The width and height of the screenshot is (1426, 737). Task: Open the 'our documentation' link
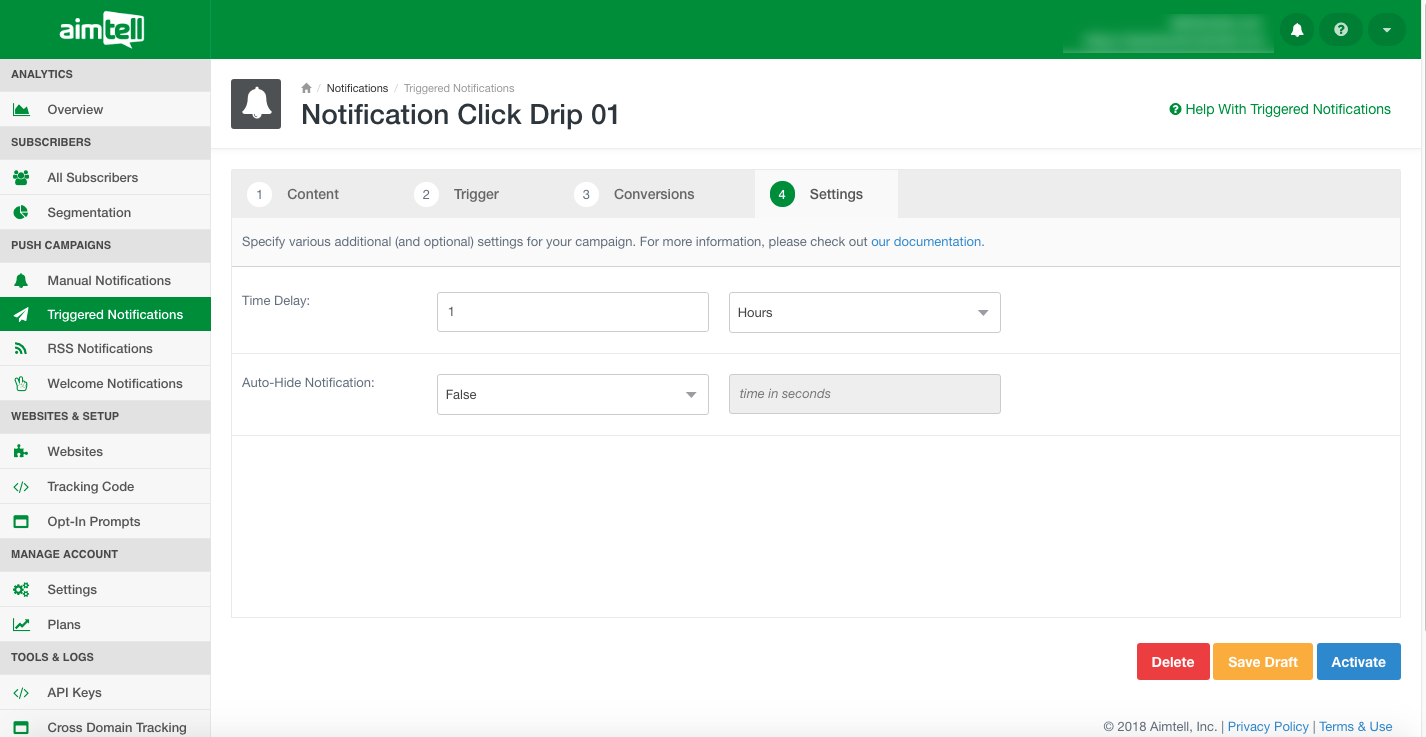pos(926,242)
